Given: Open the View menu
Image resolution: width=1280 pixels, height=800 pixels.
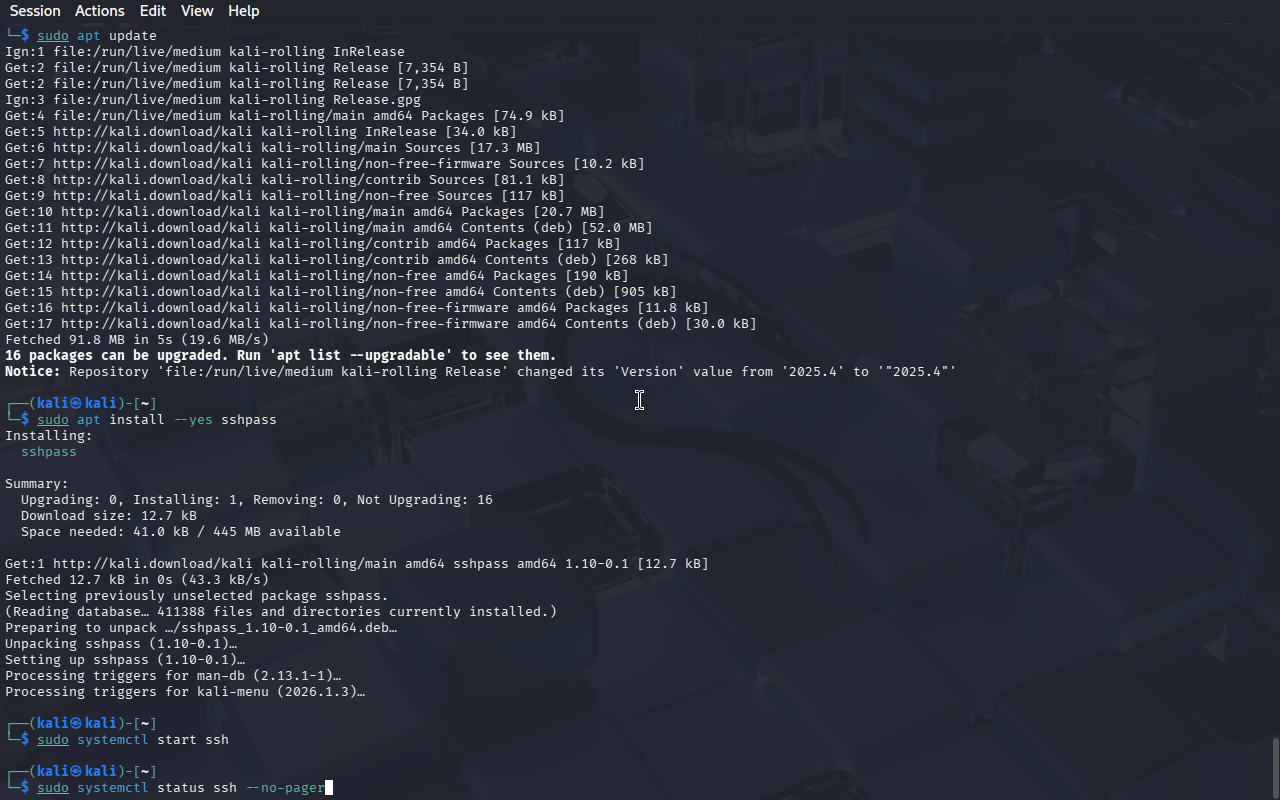Looking at the screenshot, I should 197,11.
